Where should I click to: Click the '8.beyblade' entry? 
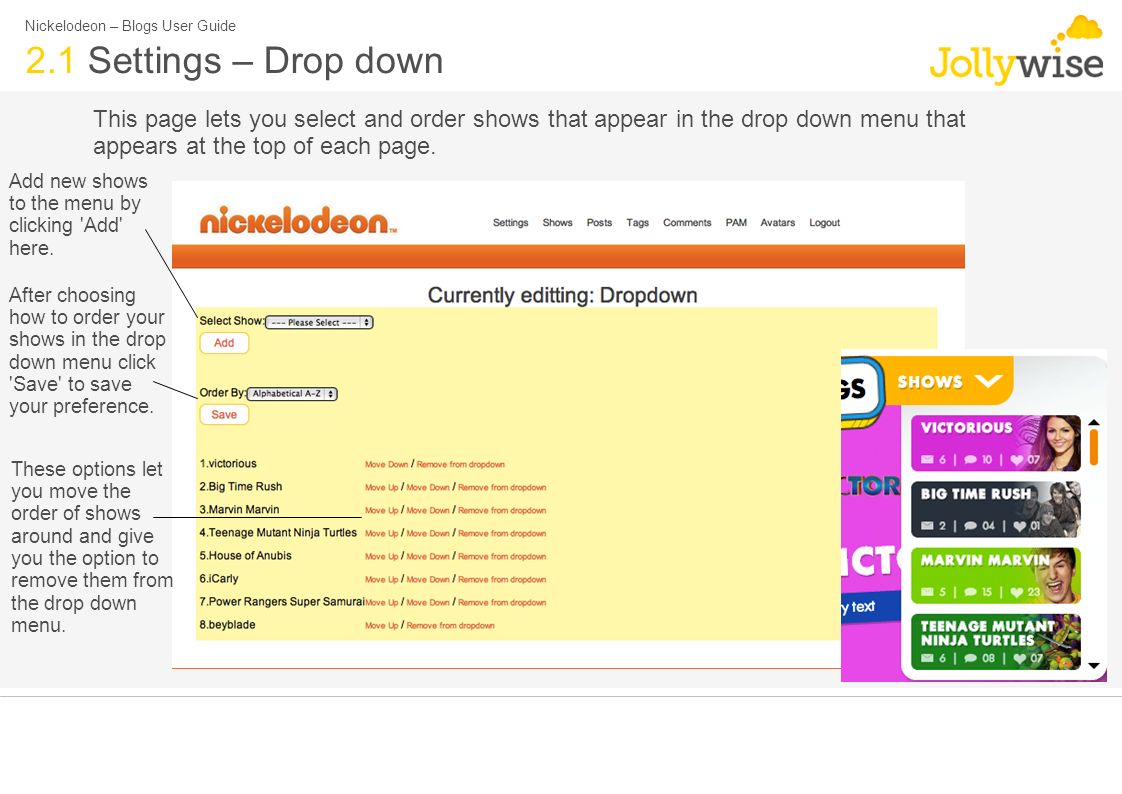[x=227, y=624]
